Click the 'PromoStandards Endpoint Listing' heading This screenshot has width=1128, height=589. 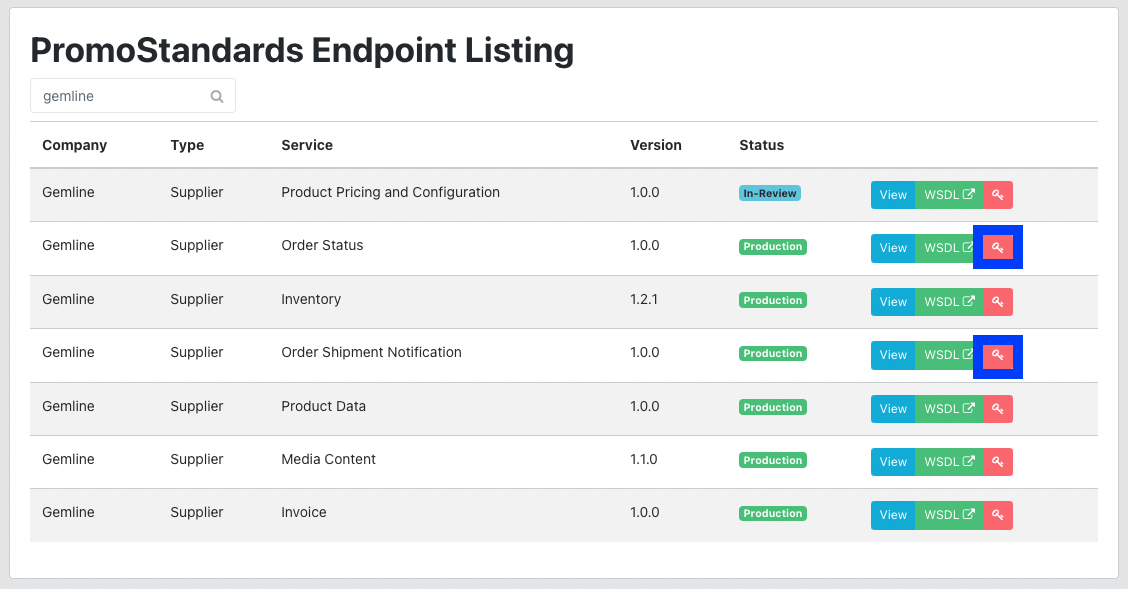point(302,50)
